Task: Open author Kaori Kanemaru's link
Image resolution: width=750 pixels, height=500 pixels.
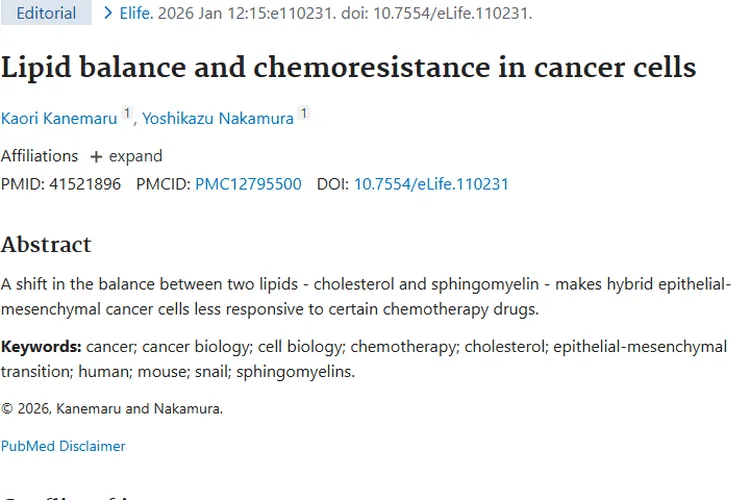Action: point(60,118)
